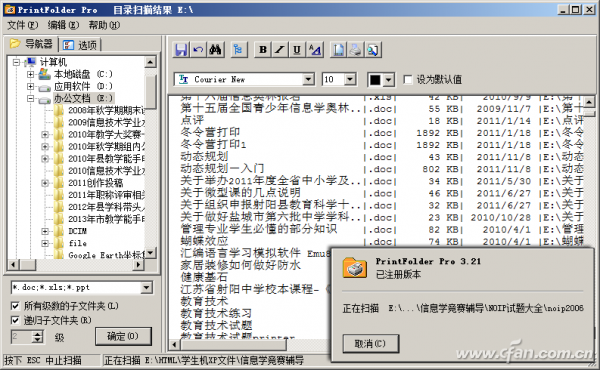Select the file folder in tree
Viewport: 600px width, 370px height.
click(x=78, y=243)
